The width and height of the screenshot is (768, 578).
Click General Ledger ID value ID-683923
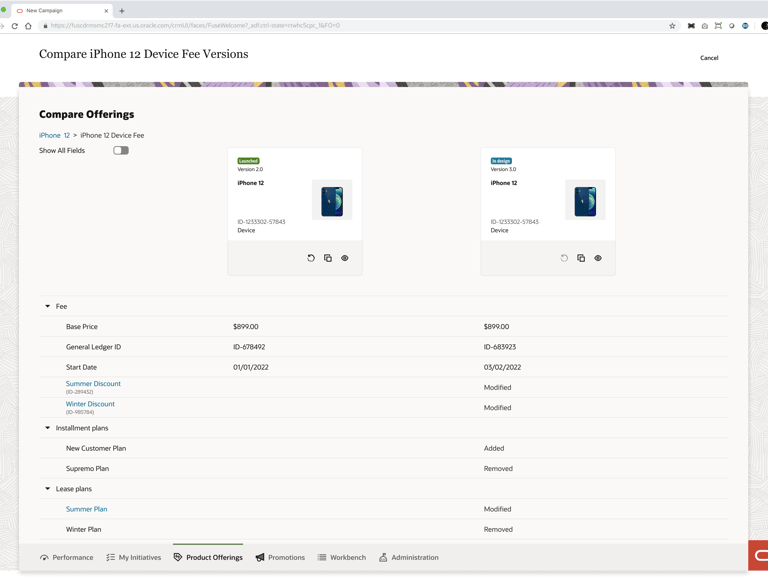[x=500, y=347]
